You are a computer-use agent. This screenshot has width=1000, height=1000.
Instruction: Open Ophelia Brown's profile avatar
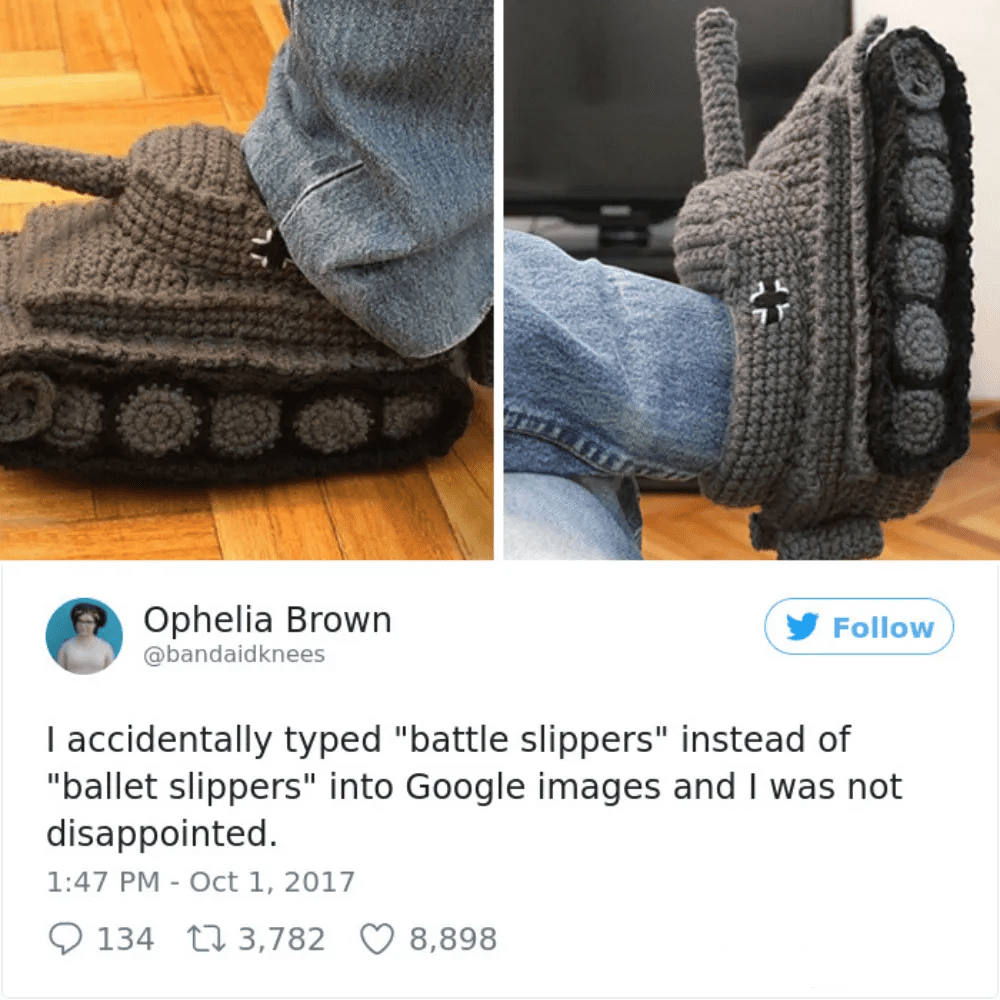pyautogui.click(x=84, y=635)
